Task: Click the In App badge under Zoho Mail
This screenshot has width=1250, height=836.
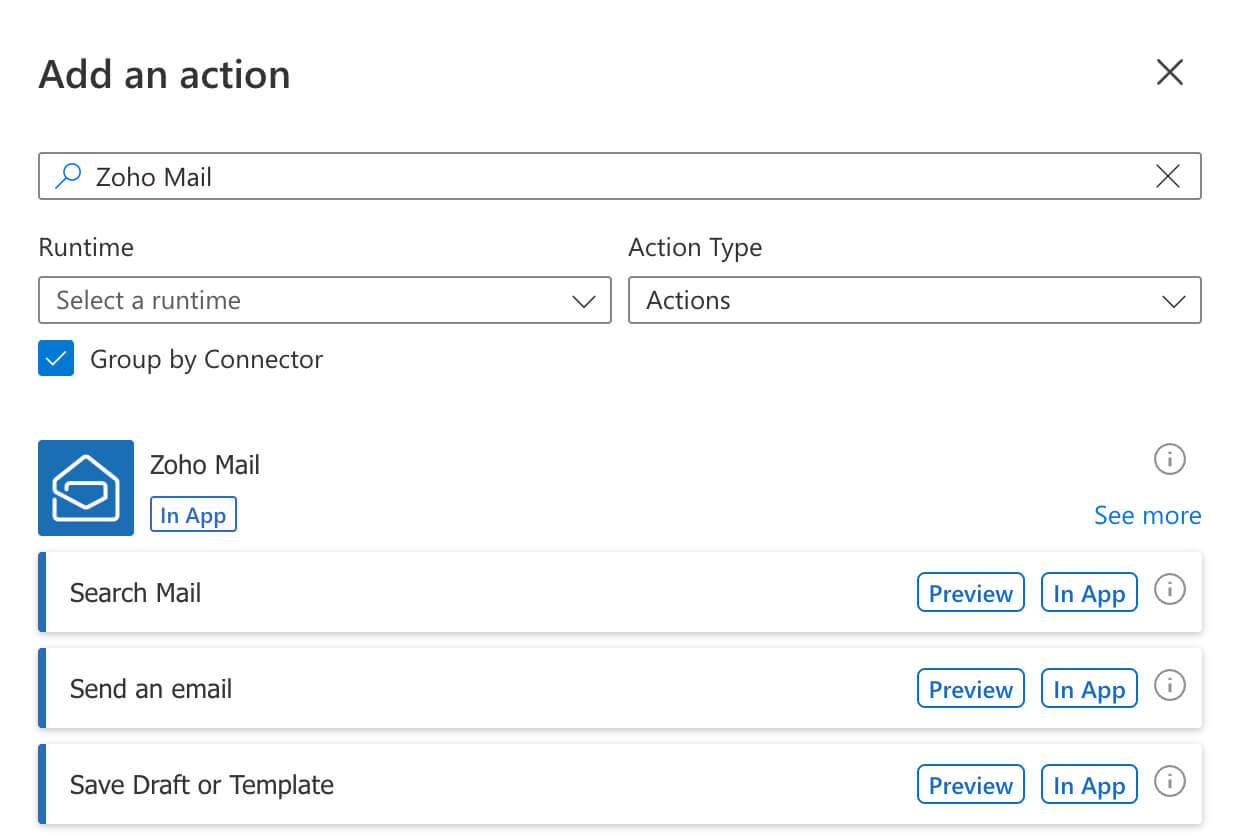Action: [193, 516]
